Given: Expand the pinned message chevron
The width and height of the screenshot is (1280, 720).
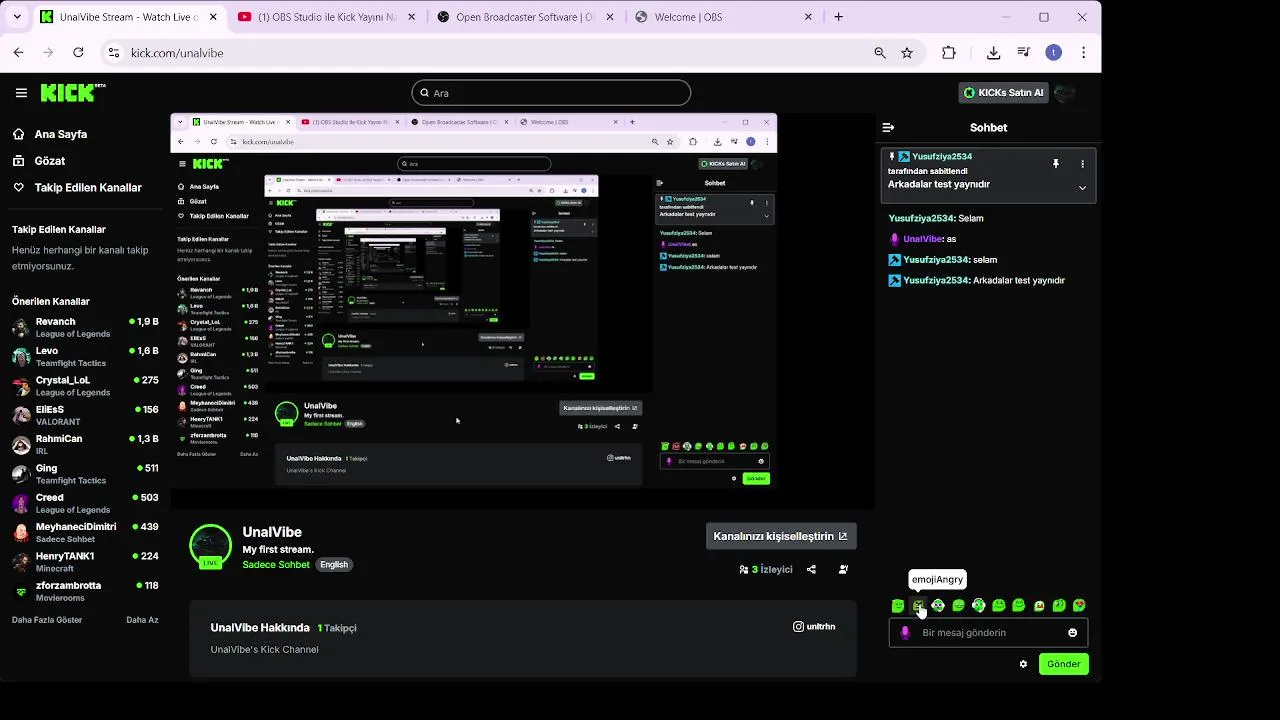Looking at the screenshot, I should tap(1082, 188).
